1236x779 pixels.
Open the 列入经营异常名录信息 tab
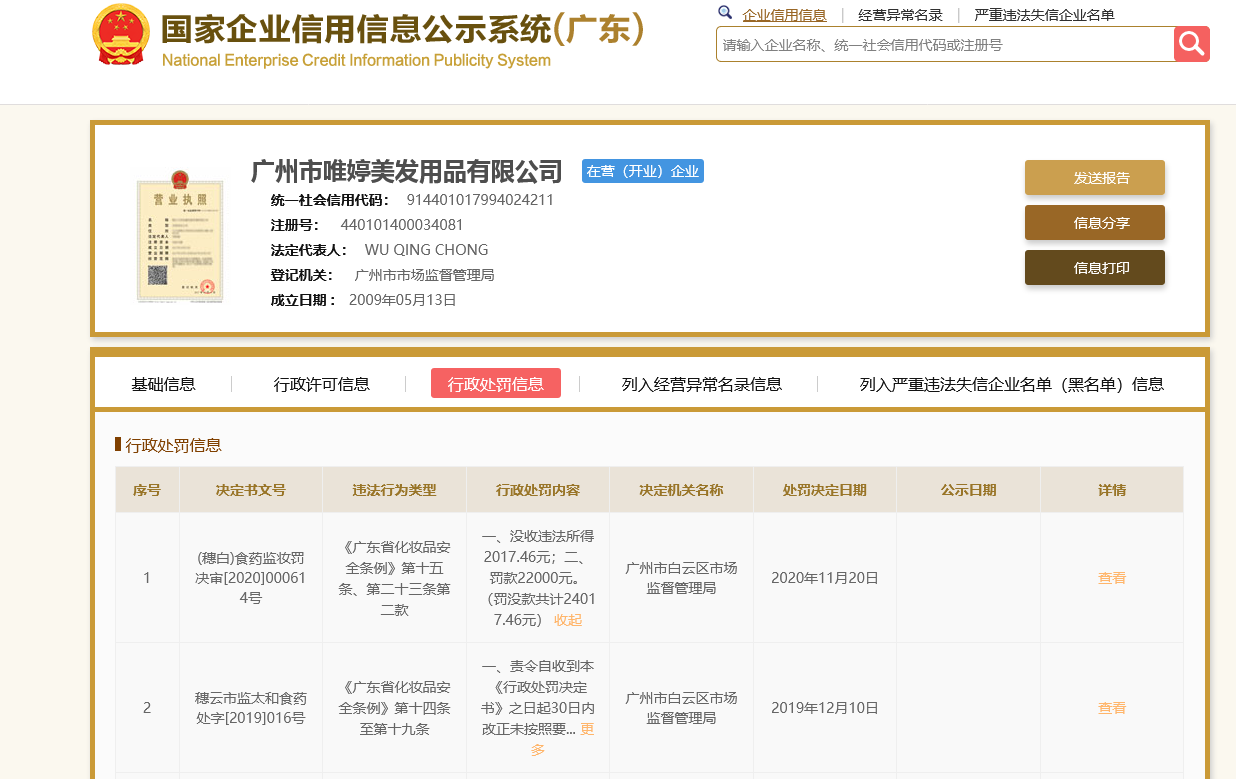pyautogui.click(x=701, y=384)
